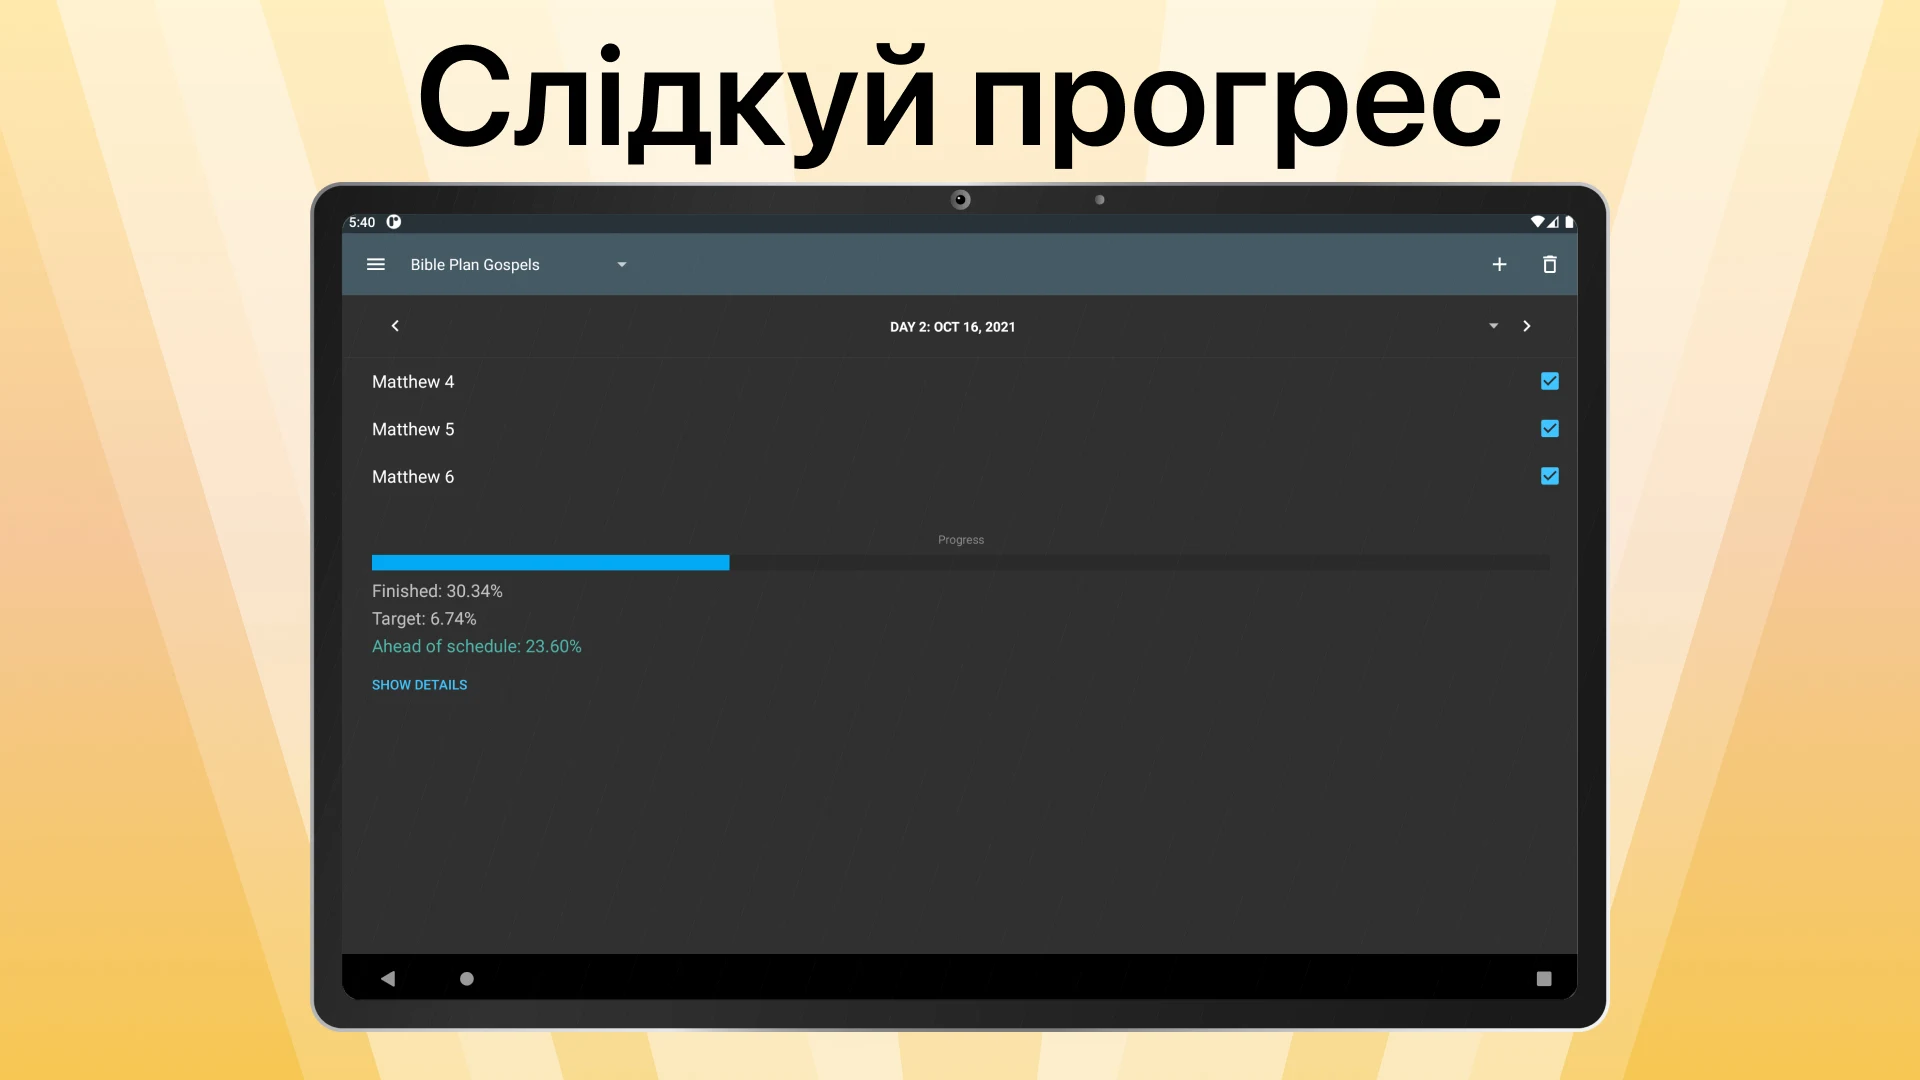Delete plan using trash icon

[x=1549, y=264]
